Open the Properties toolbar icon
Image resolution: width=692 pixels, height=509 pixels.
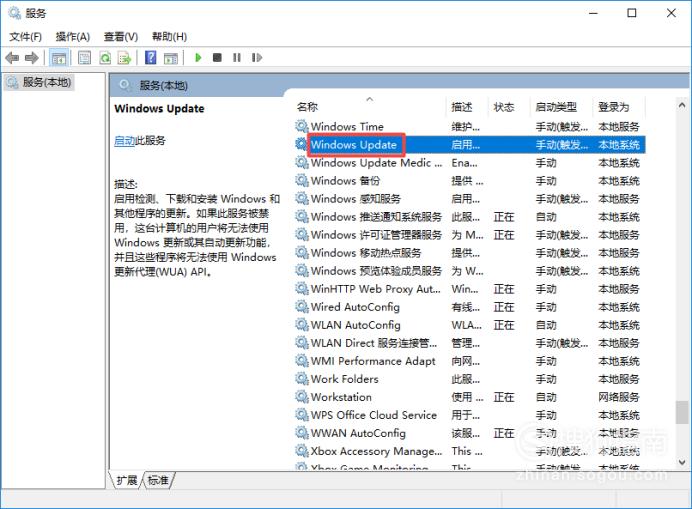[x=84, y=58]
